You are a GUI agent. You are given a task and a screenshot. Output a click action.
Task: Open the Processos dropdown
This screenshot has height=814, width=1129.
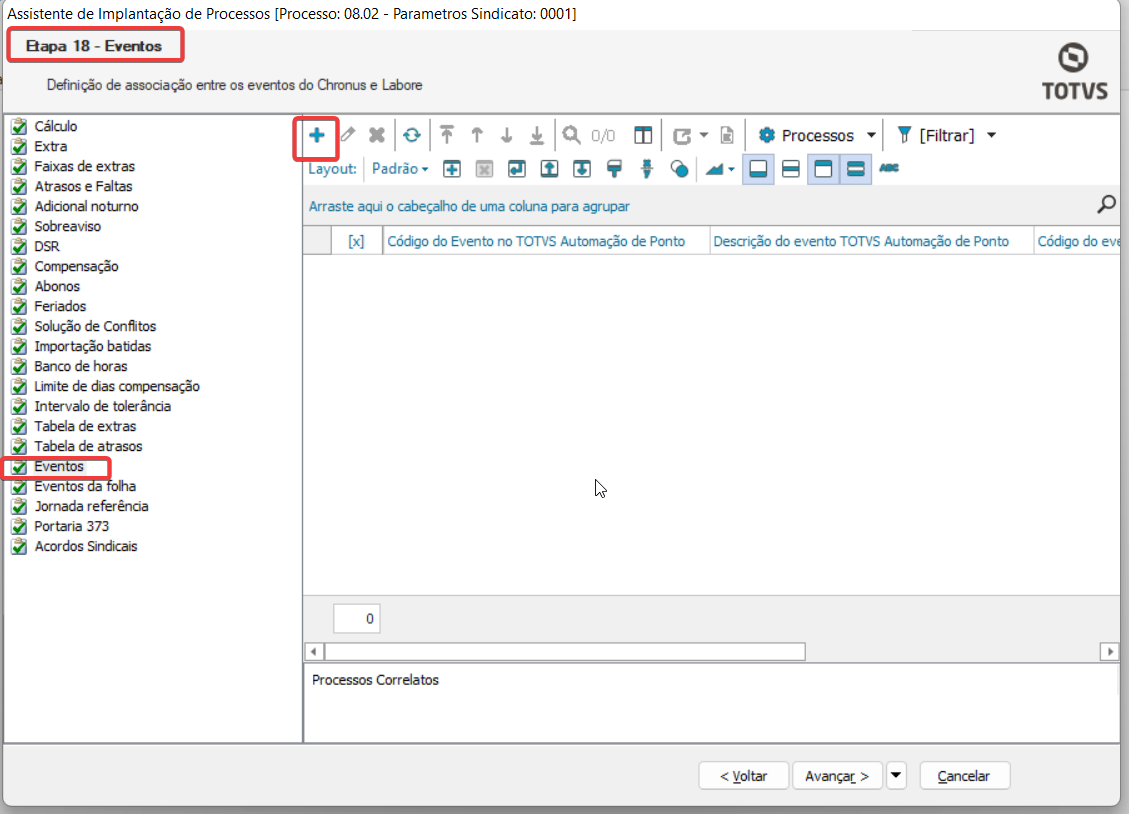[817, 135]
